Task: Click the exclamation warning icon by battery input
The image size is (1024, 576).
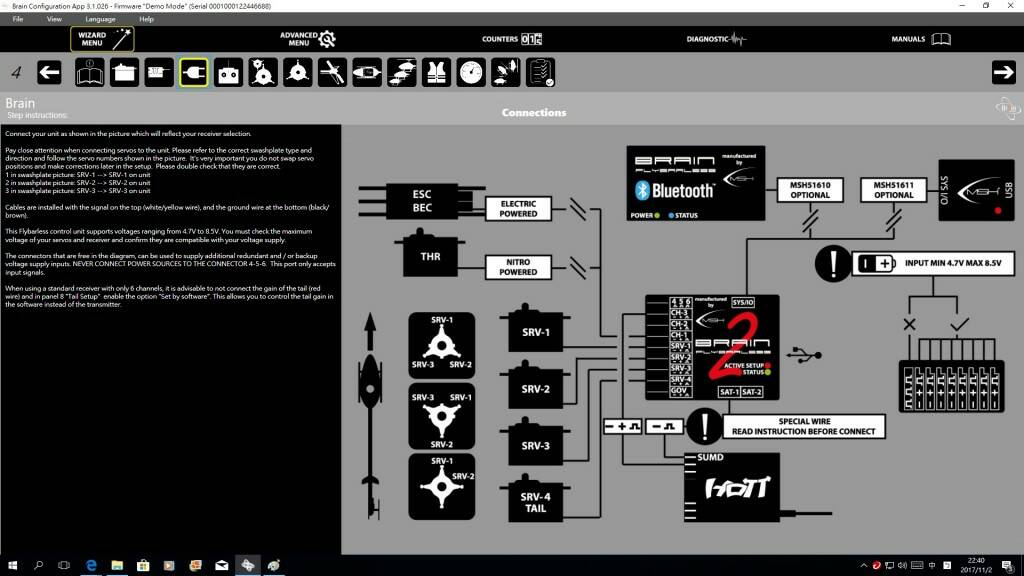Action: 833,263
